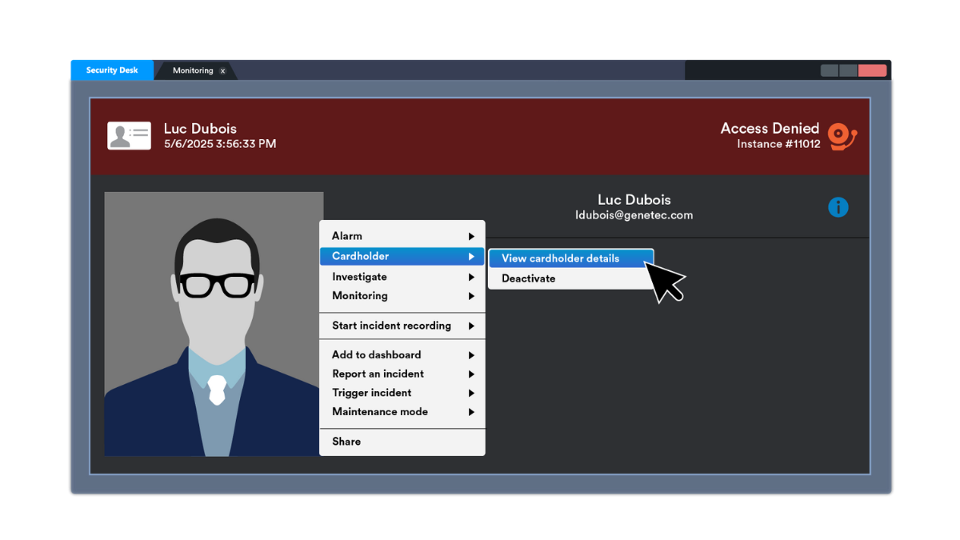Choose View cardholder details from submenu
The width and height of the screenshot is (960, 540).
[560, 258]
